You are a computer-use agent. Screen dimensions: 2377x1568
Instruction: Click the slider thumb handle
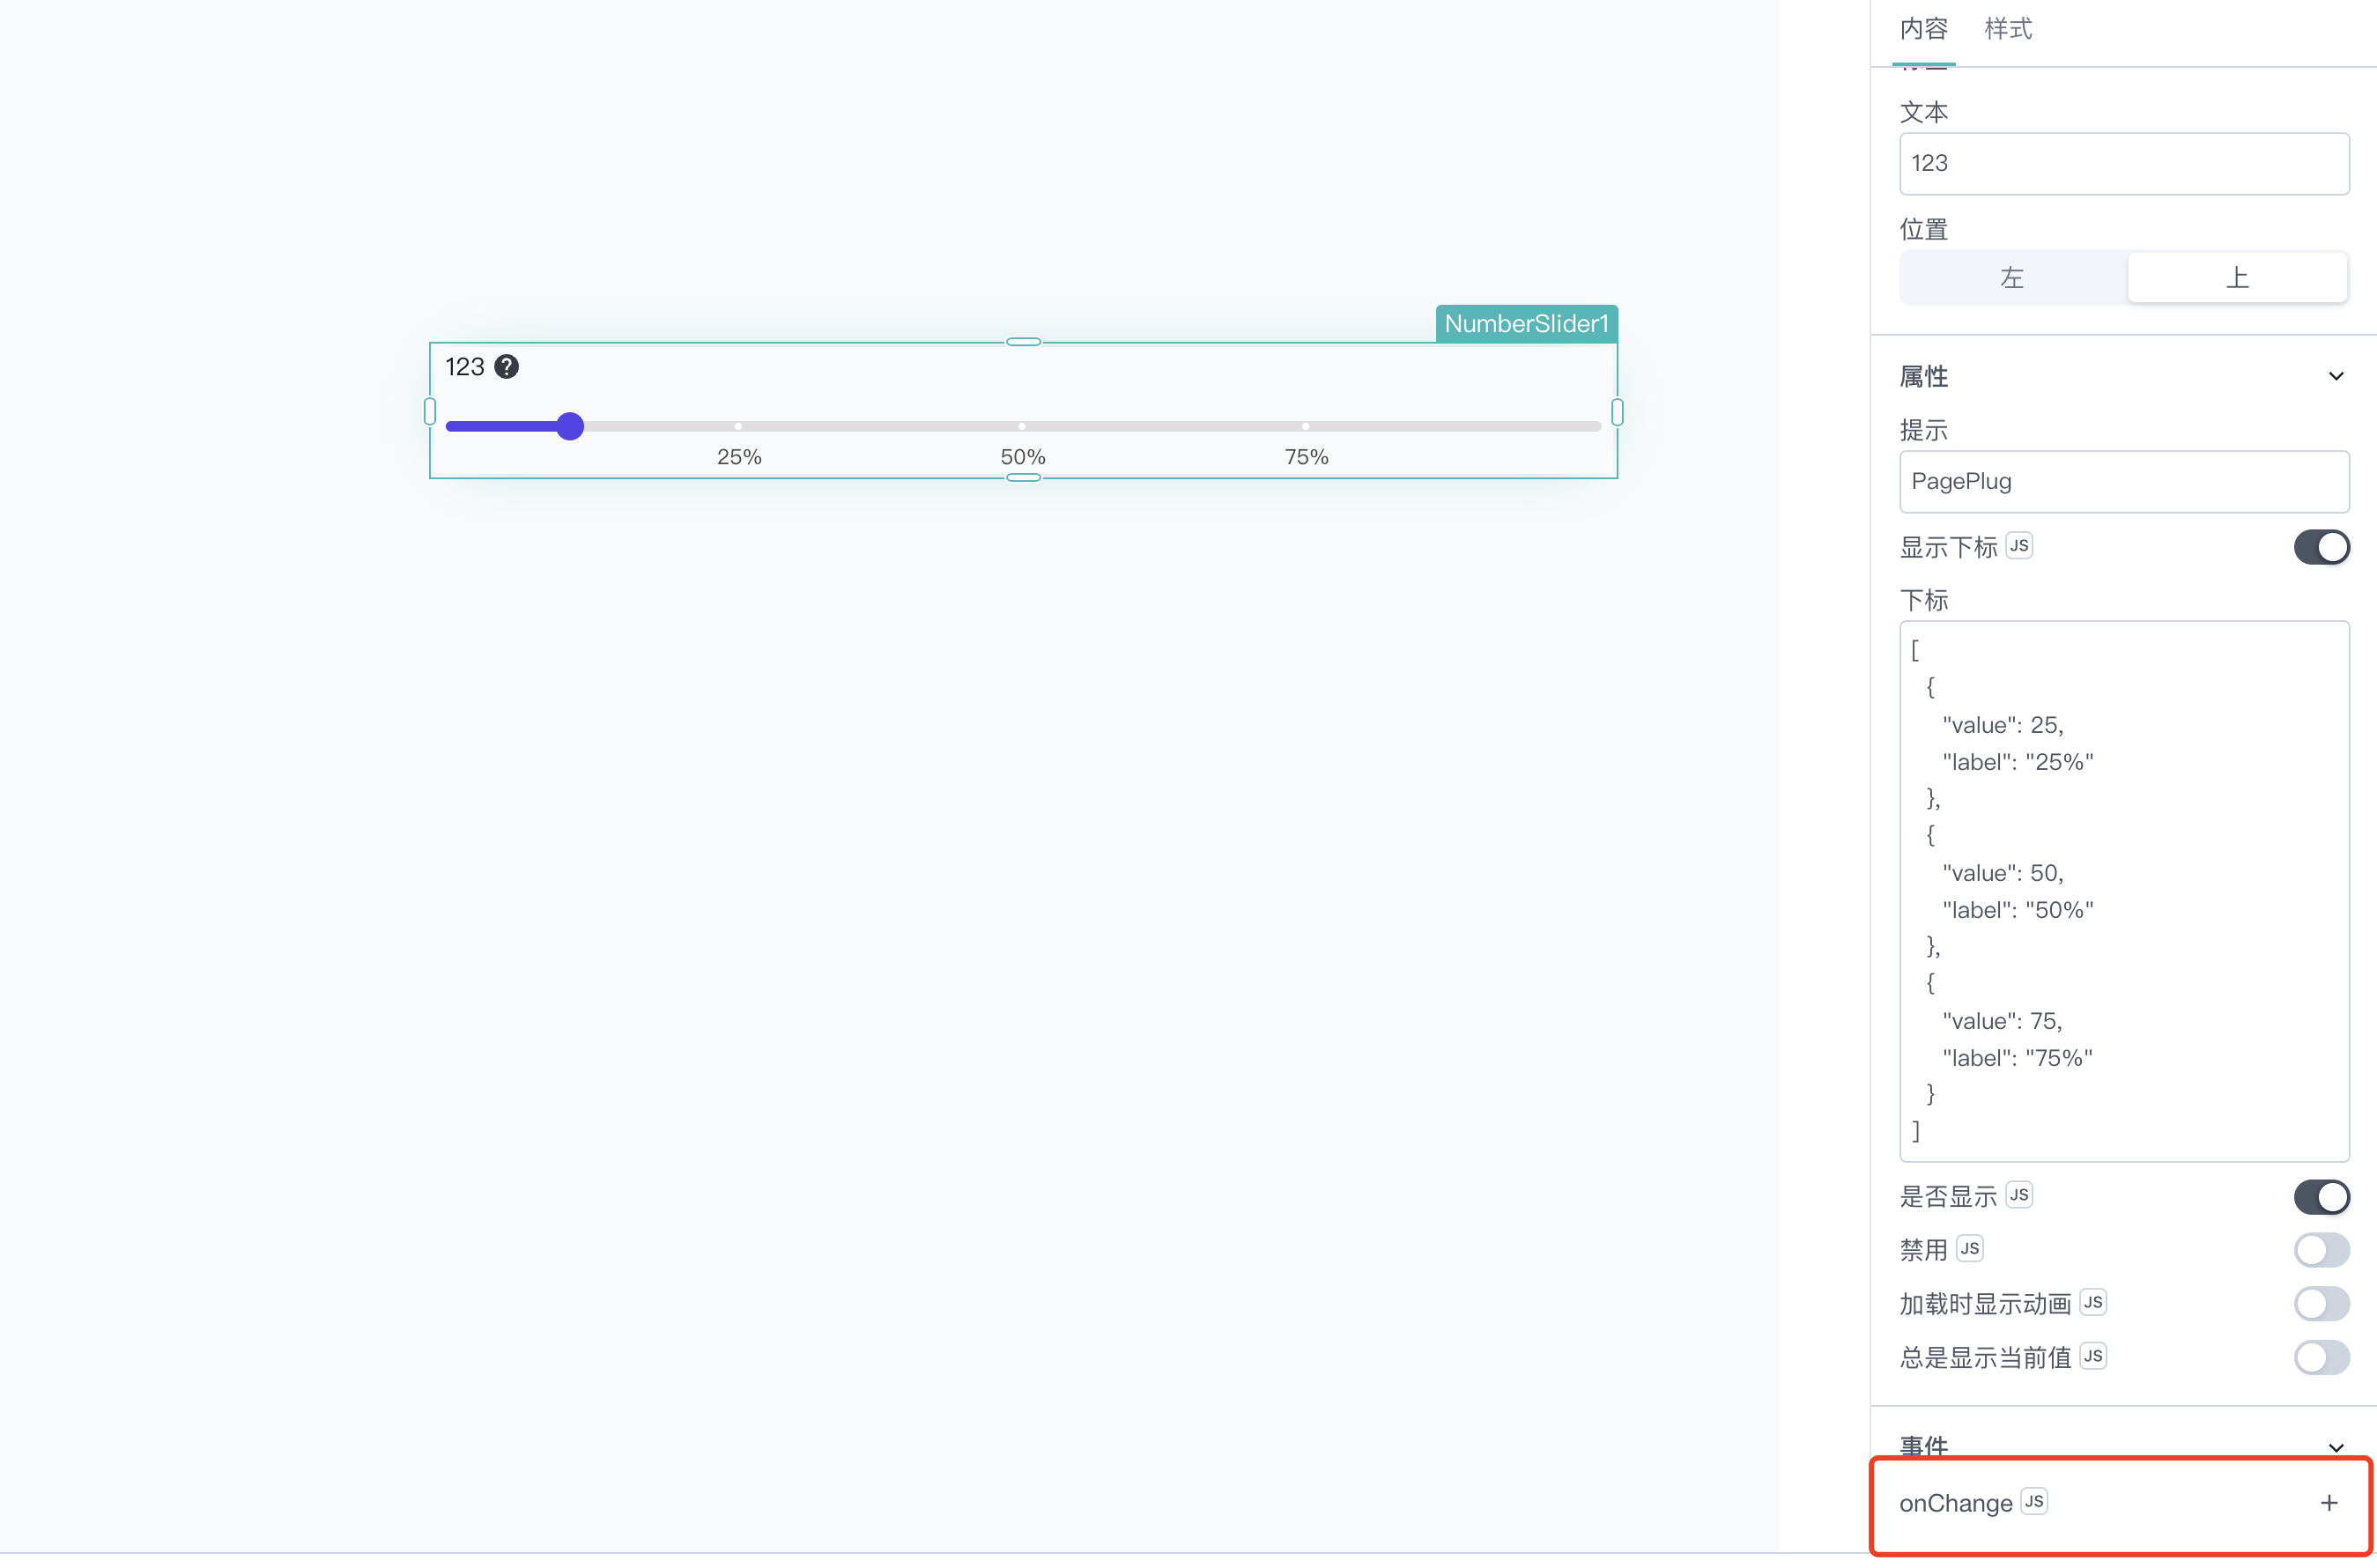pos(569,426)
